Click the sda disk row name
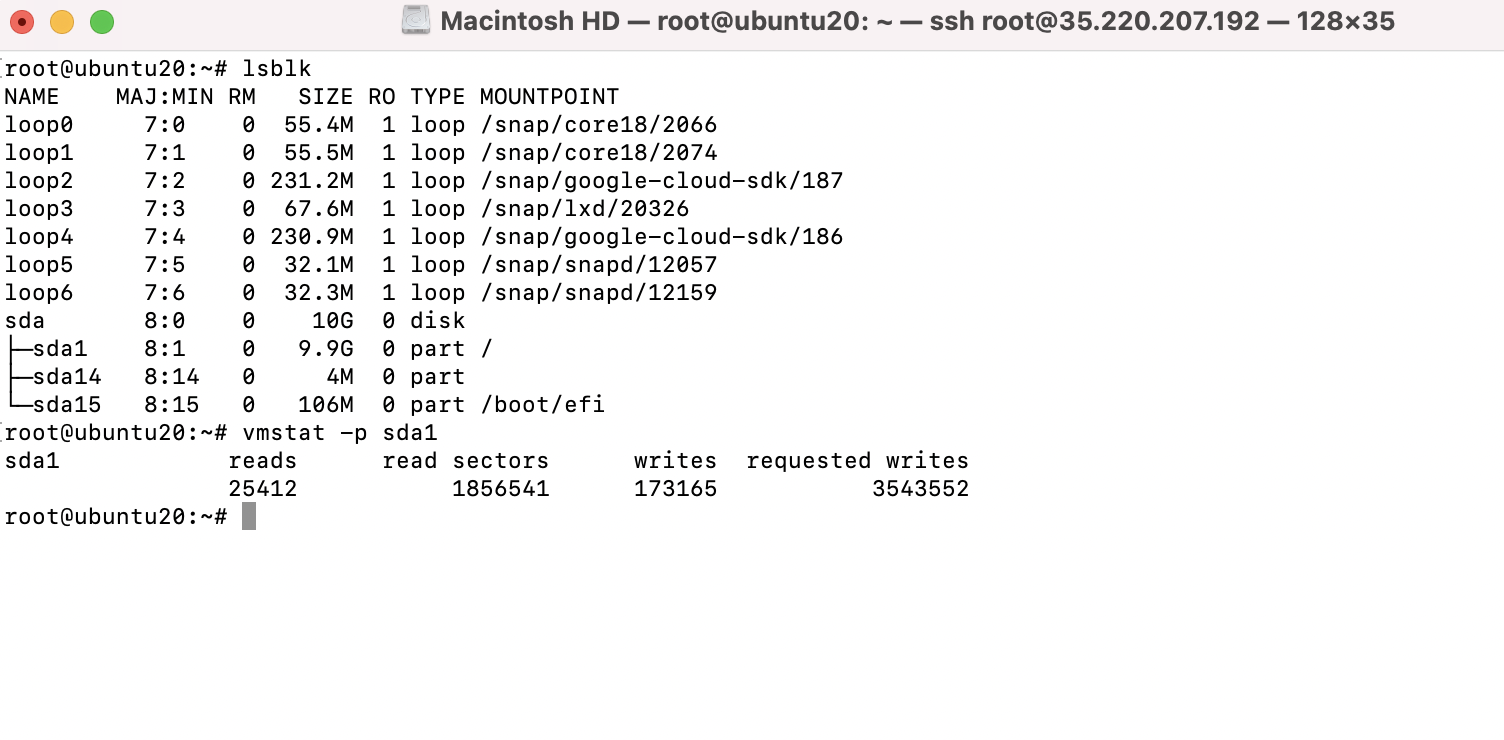This screenshot has height=740, width=1504. [25, 321]
